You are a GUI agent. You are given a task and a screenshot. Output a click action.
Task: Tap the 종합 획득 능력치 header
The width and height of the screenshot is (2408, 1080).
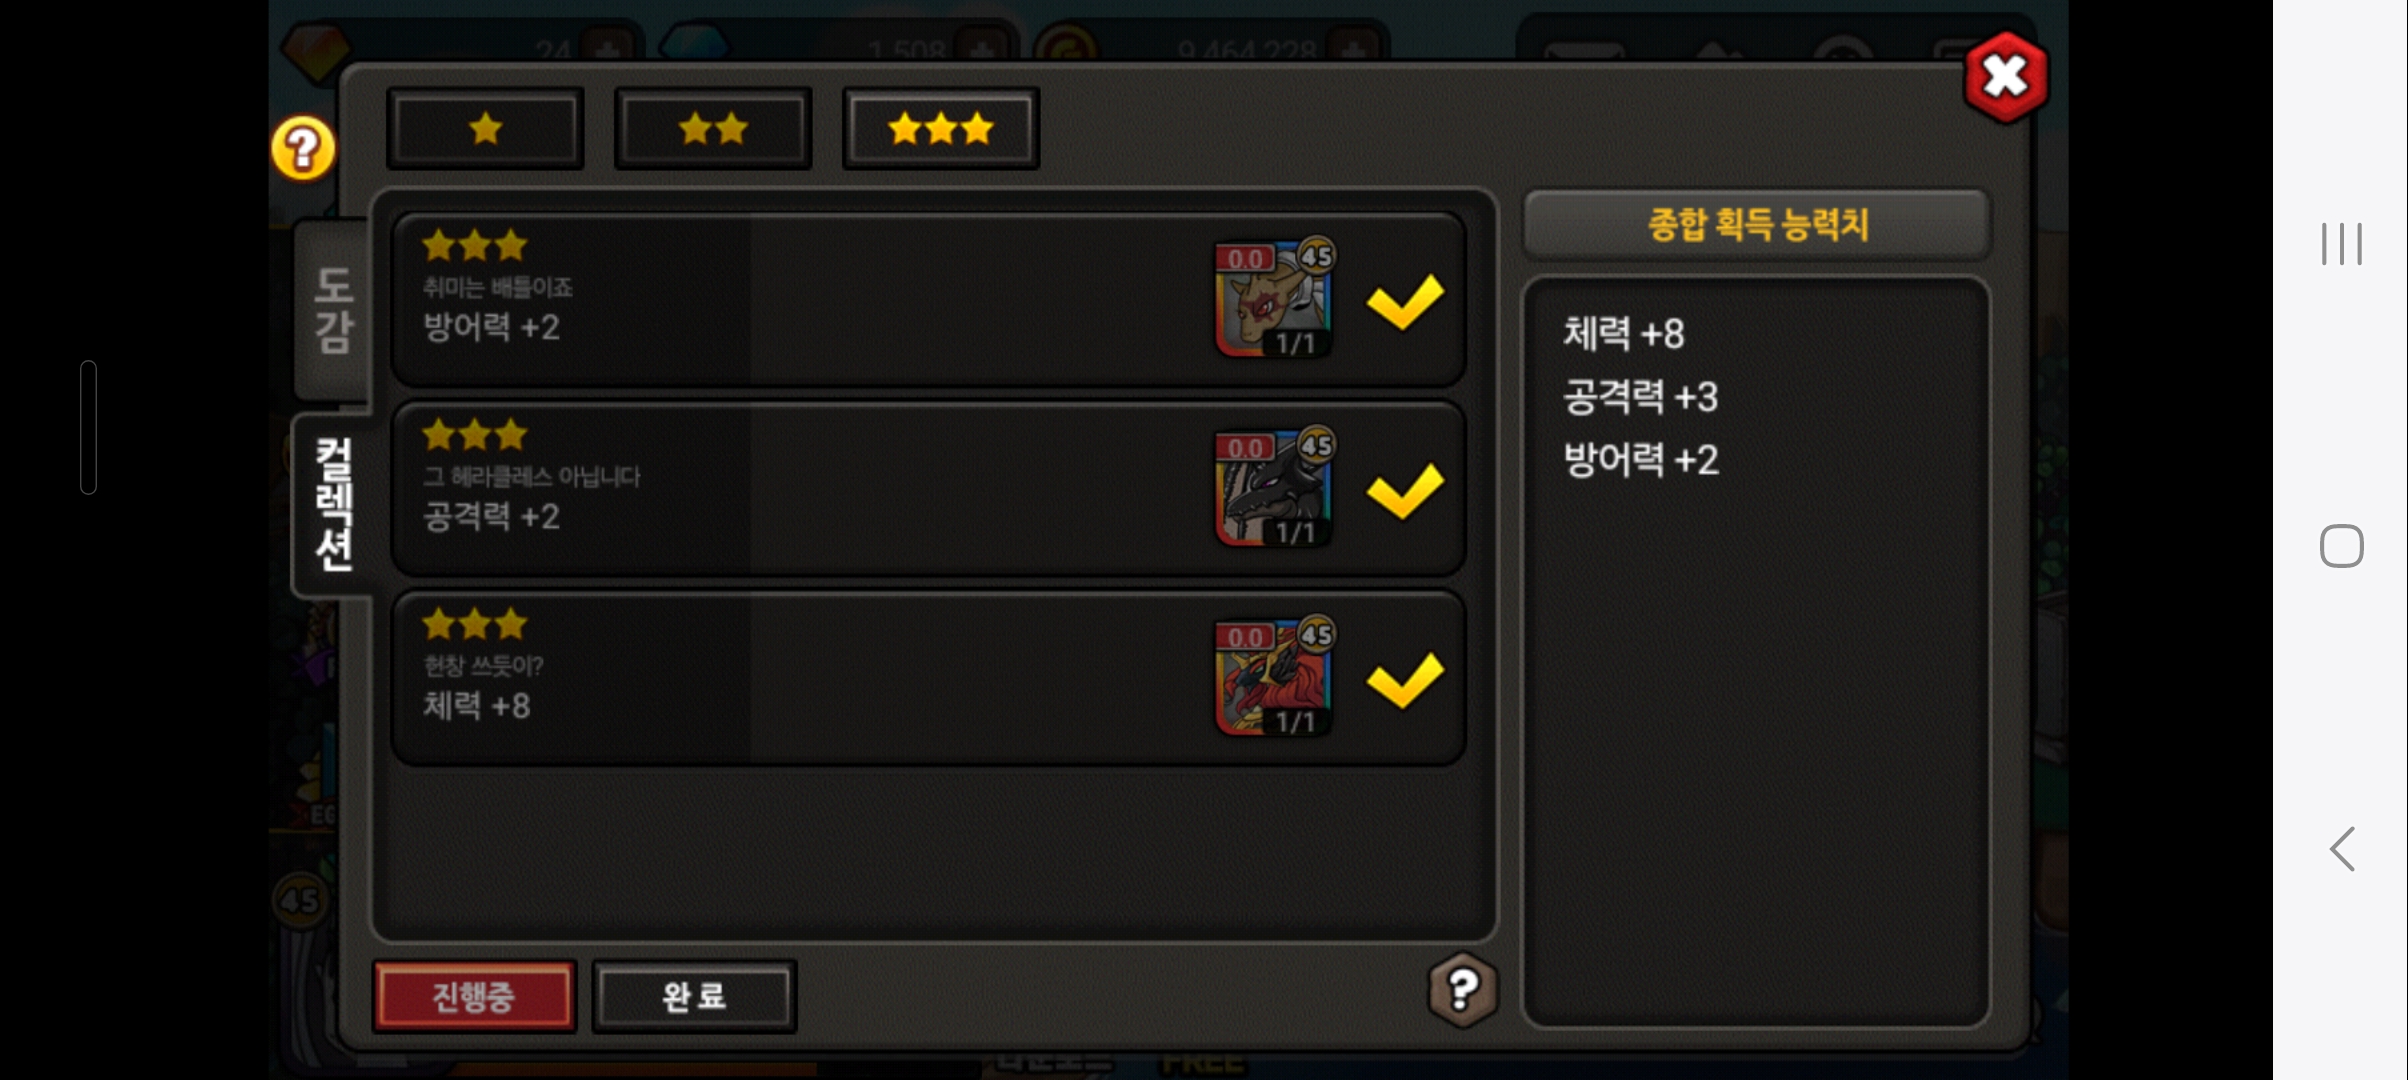click(1757, 224)
